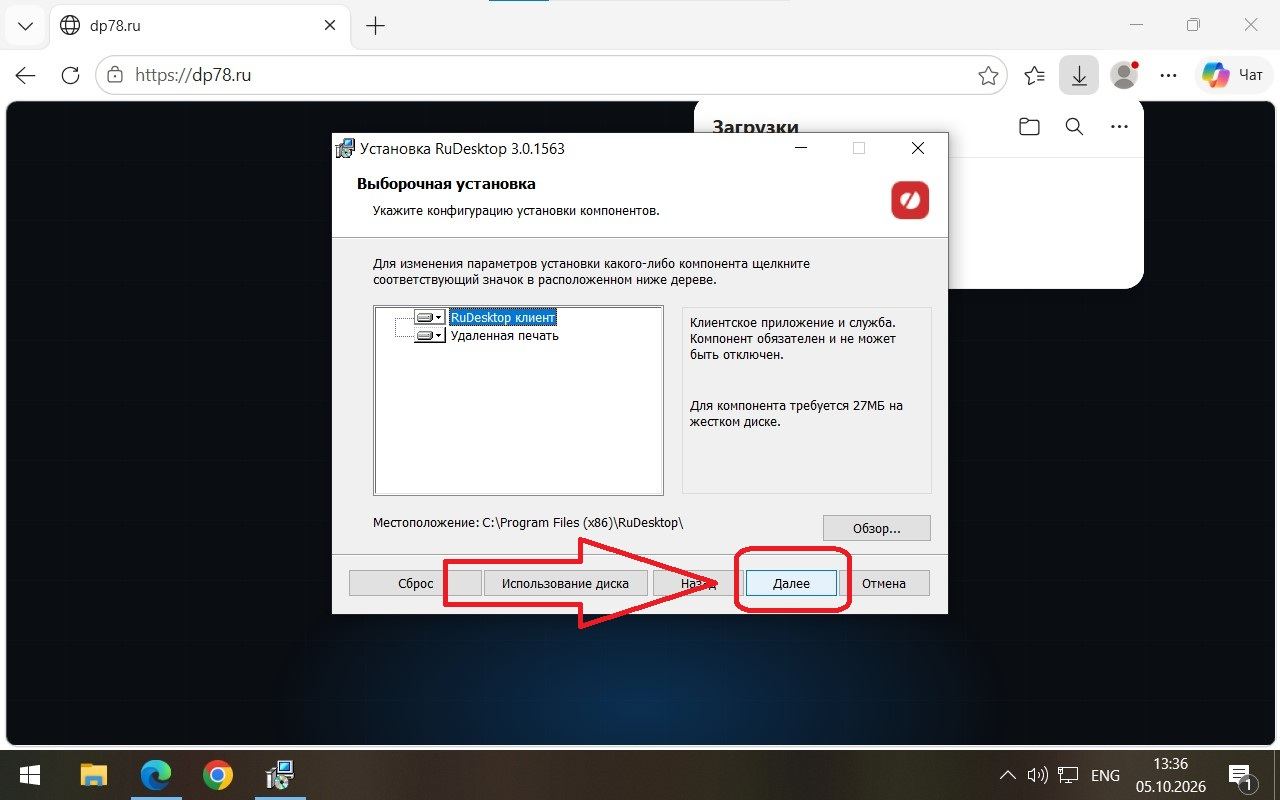1280x800 pixels.
Task: Open network settings from the tray
Action: pyautogui.click(x=1069, y=775)
